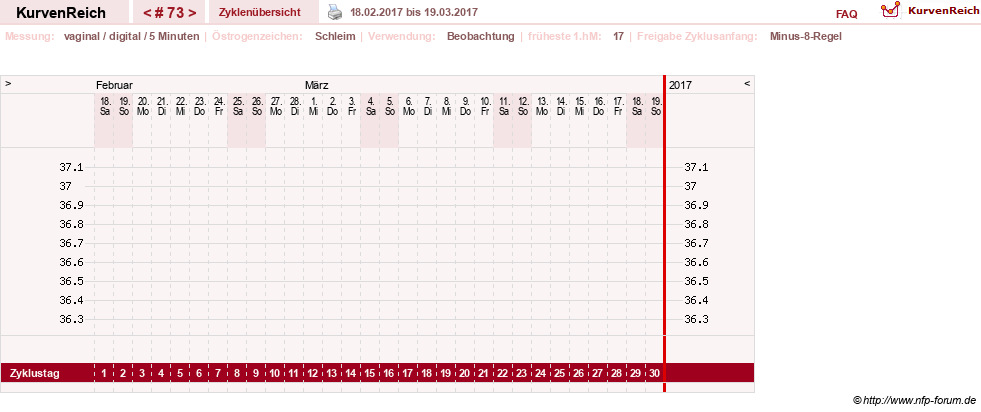This screenshot has height=412, width=981.
Task: Click cycle day 7
Action: (218, 374)
